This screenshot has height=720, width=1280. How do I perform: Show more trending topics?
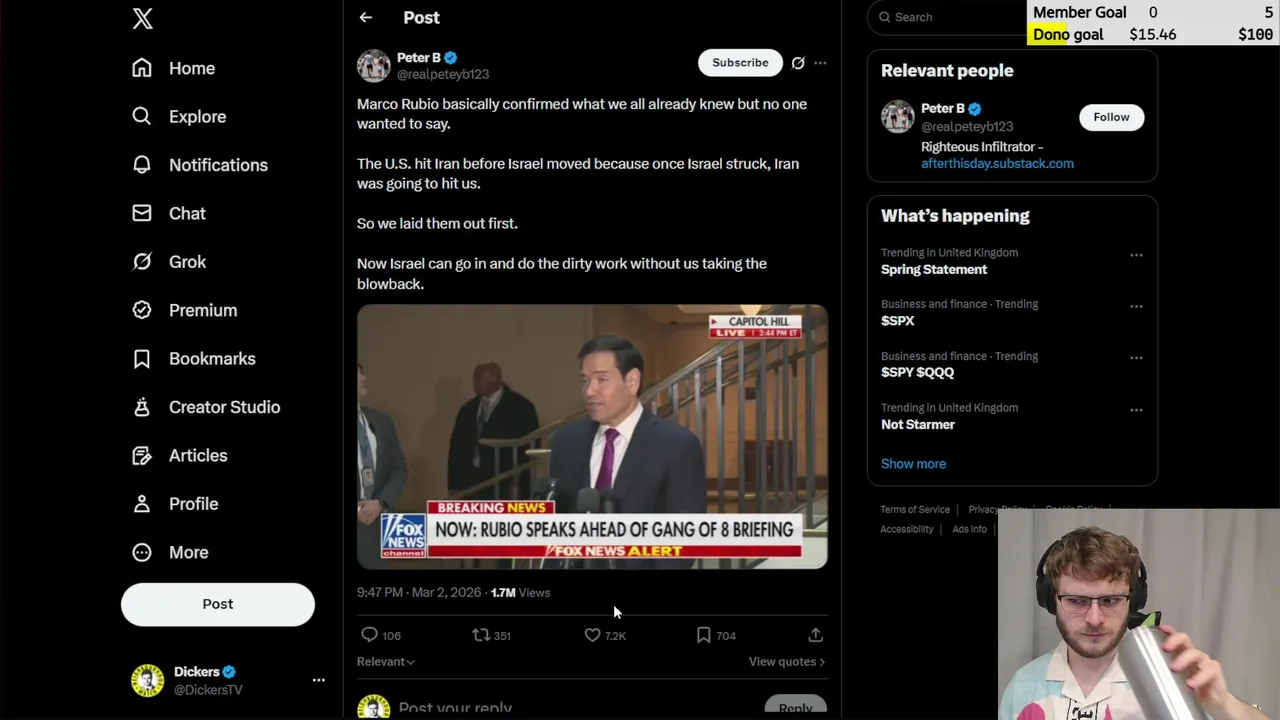click(913, 464)
